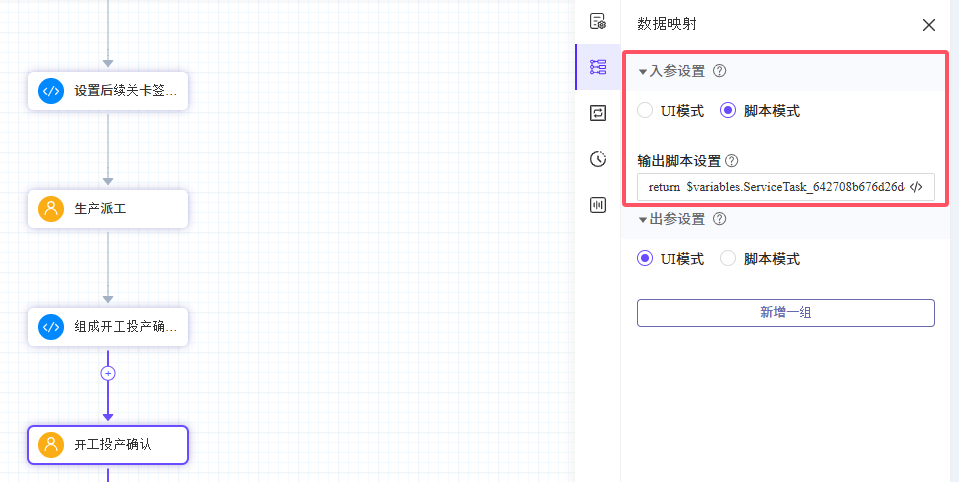Open the clock timeout sidebar icon
This screenshot has height=482, width=959.
pos(598,159)
